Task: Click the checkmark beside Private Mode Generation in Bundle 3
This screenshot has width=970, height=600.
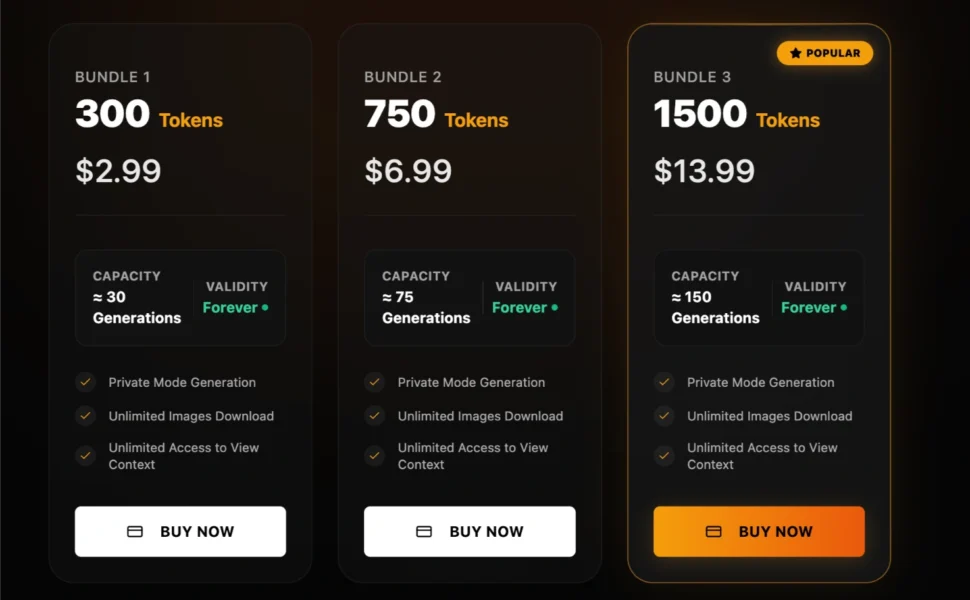Action: pos(664,382)
